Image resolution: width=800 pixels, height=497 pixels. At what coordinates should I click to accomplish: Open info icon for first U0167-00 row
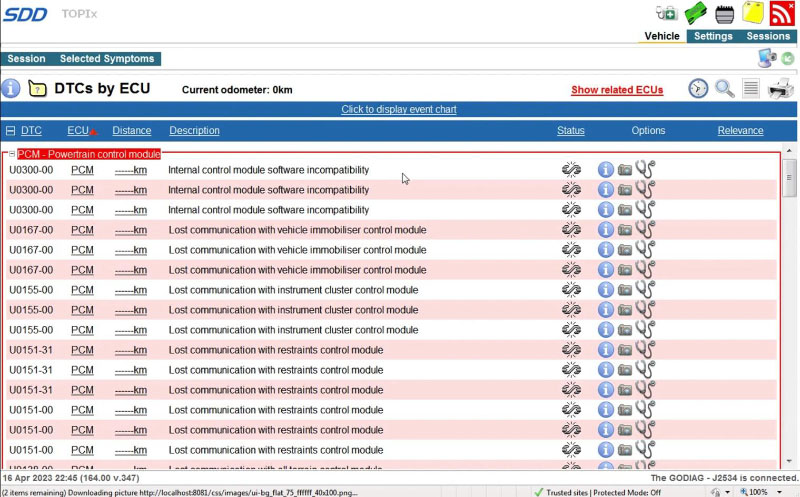coord(605,230)
